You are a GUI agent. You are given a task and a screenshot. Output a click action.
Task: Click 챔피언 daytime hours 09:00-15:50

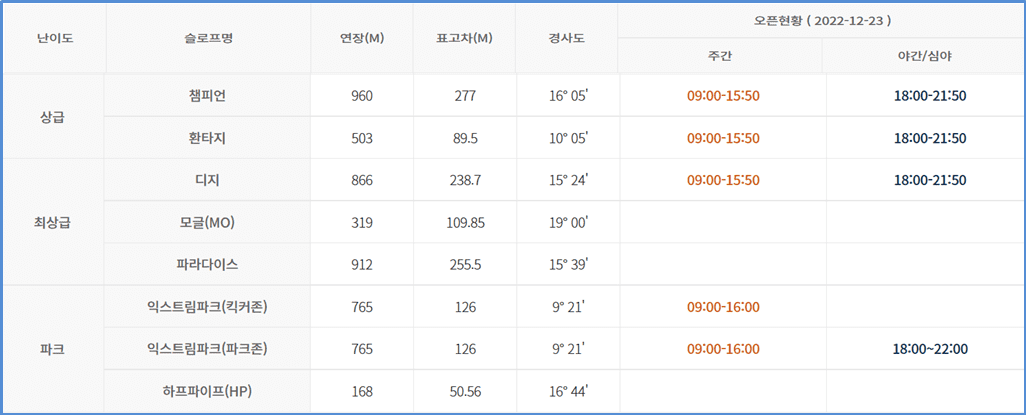[723, 96]
